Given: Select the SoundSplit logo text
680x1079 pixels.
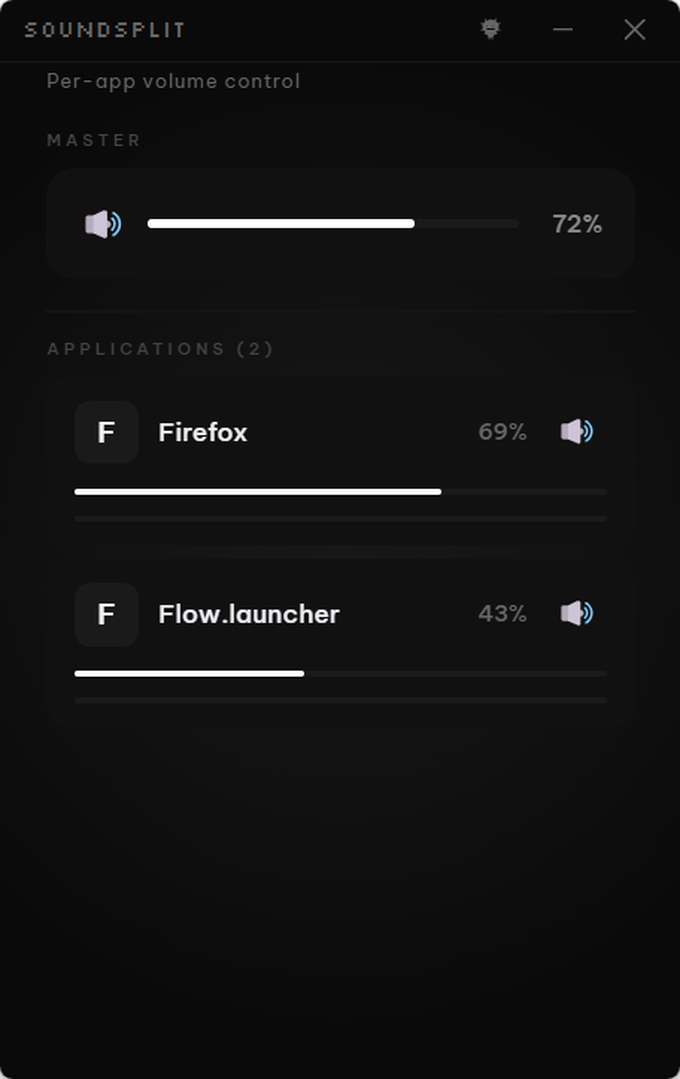Looking at the screenshot, I should click(x=105, y=29).
